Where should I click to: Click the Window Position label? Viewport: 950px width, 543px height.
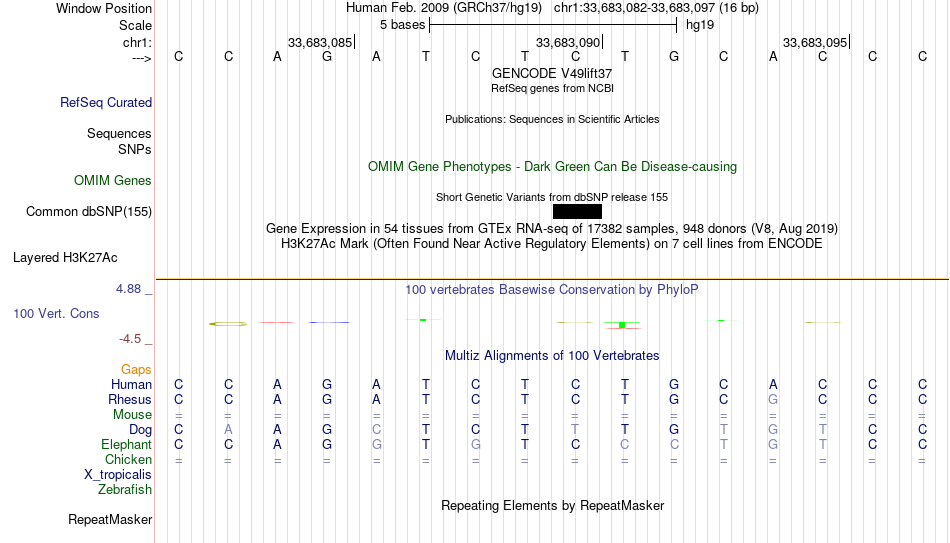point(104,8)
